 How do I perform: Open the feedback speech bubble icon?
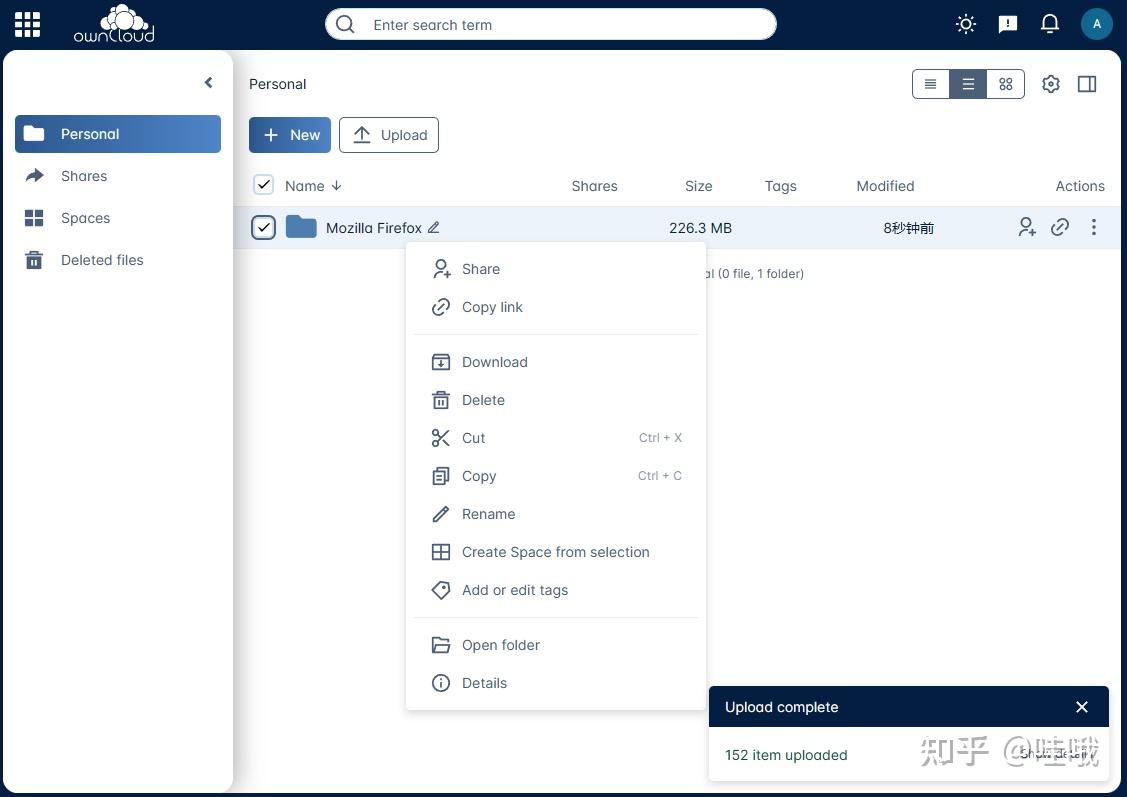pos(1007,23)
